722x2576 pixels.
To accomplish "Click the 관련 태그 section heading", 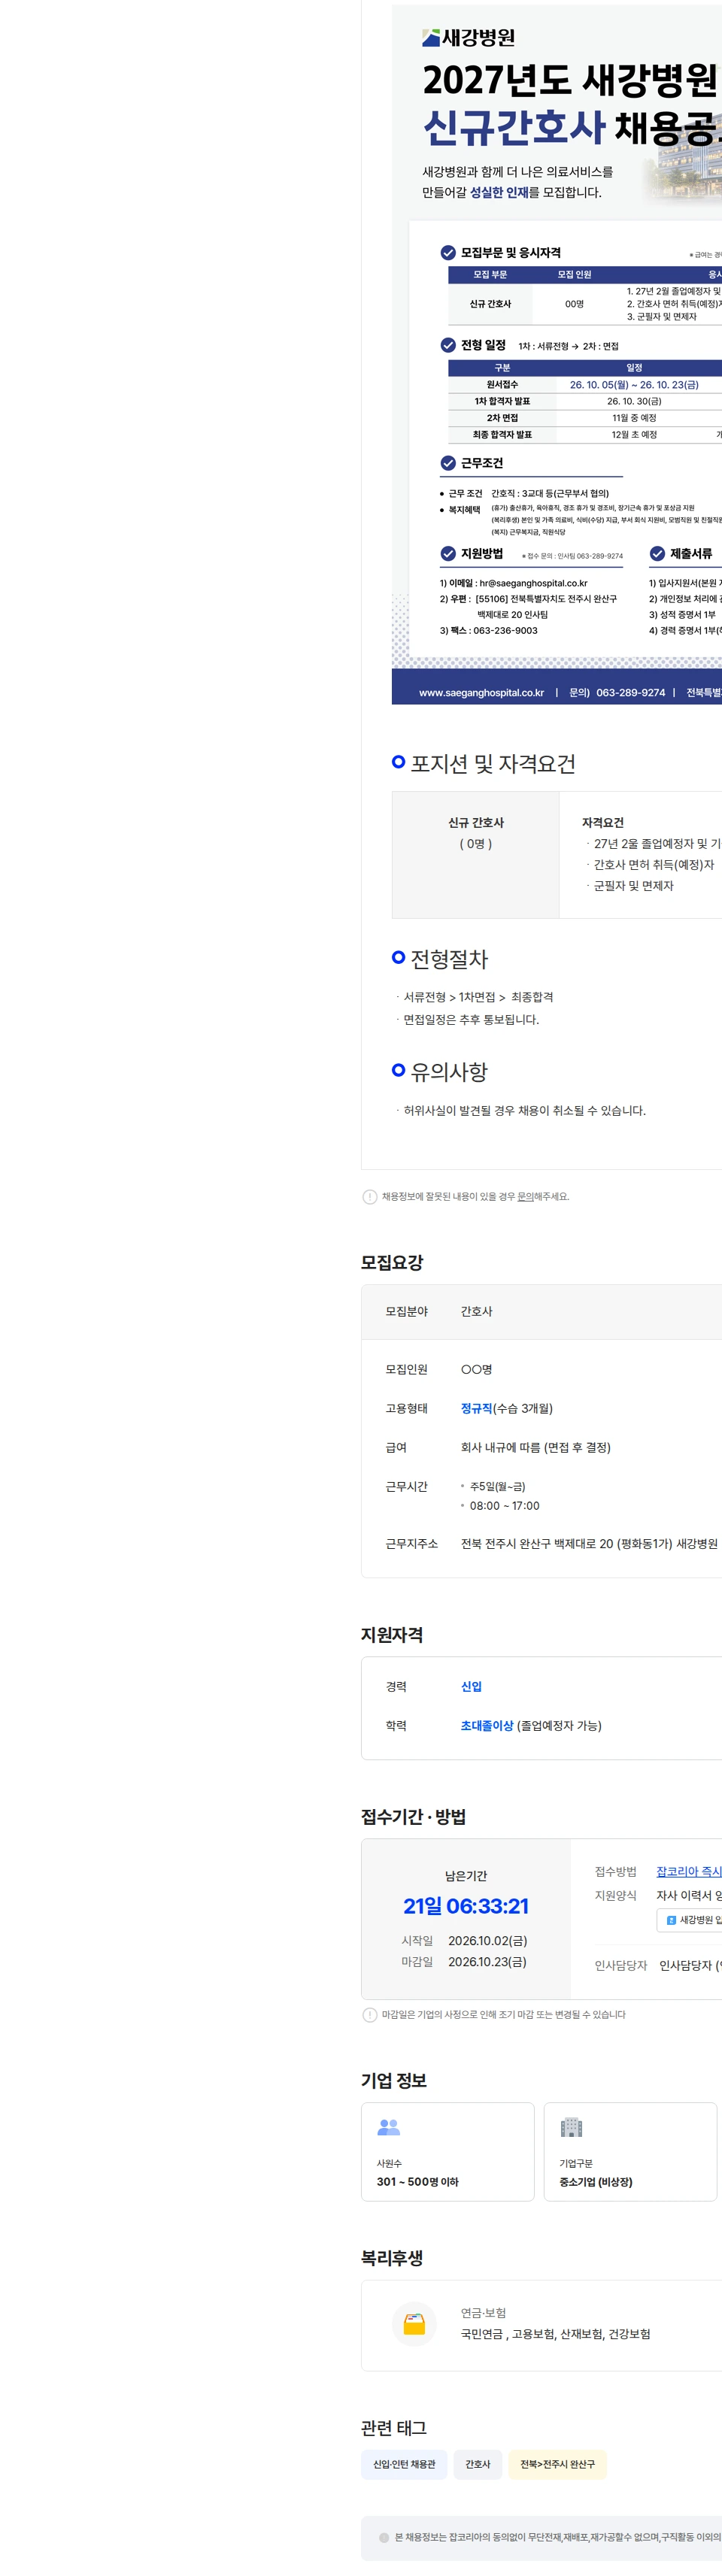I will (394, 2428).
